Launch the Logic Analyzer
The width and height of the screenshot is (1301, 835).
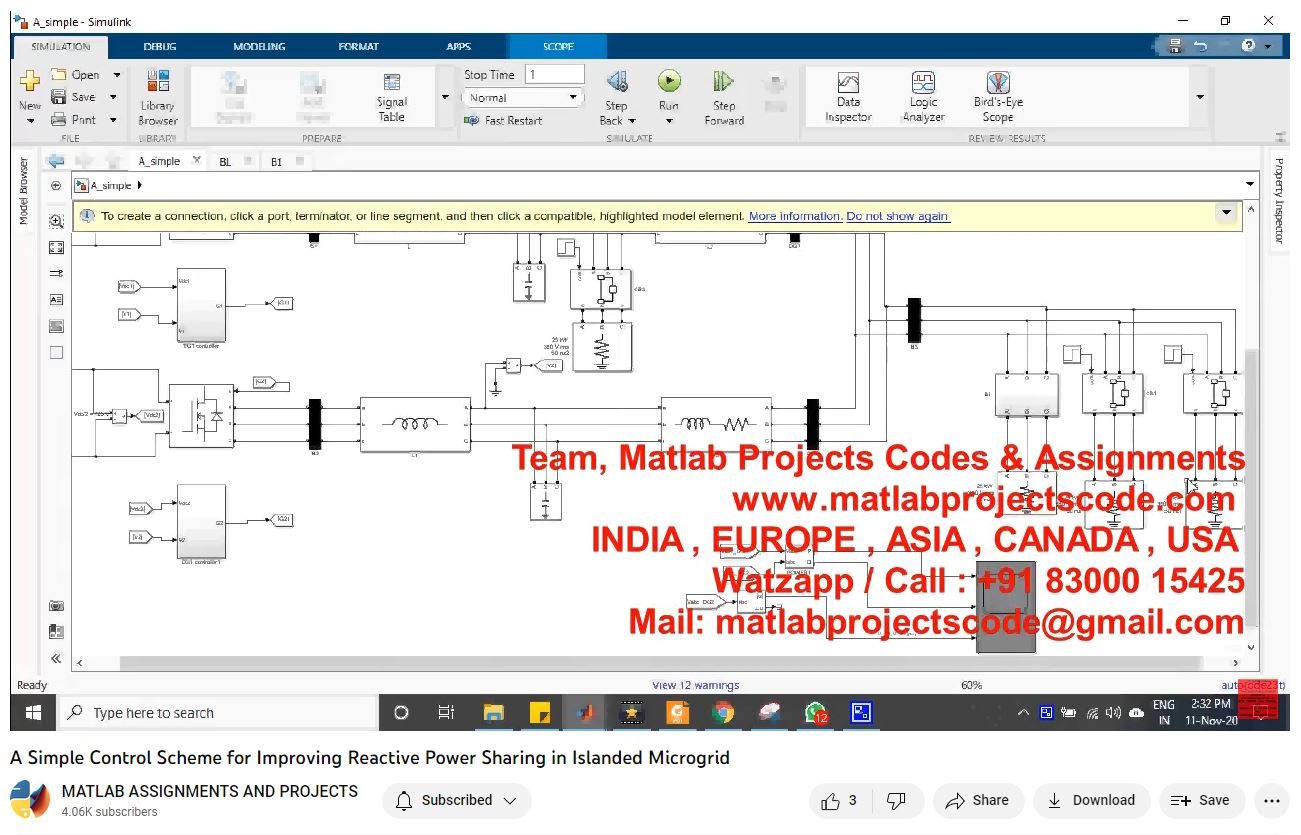[923, 96]
